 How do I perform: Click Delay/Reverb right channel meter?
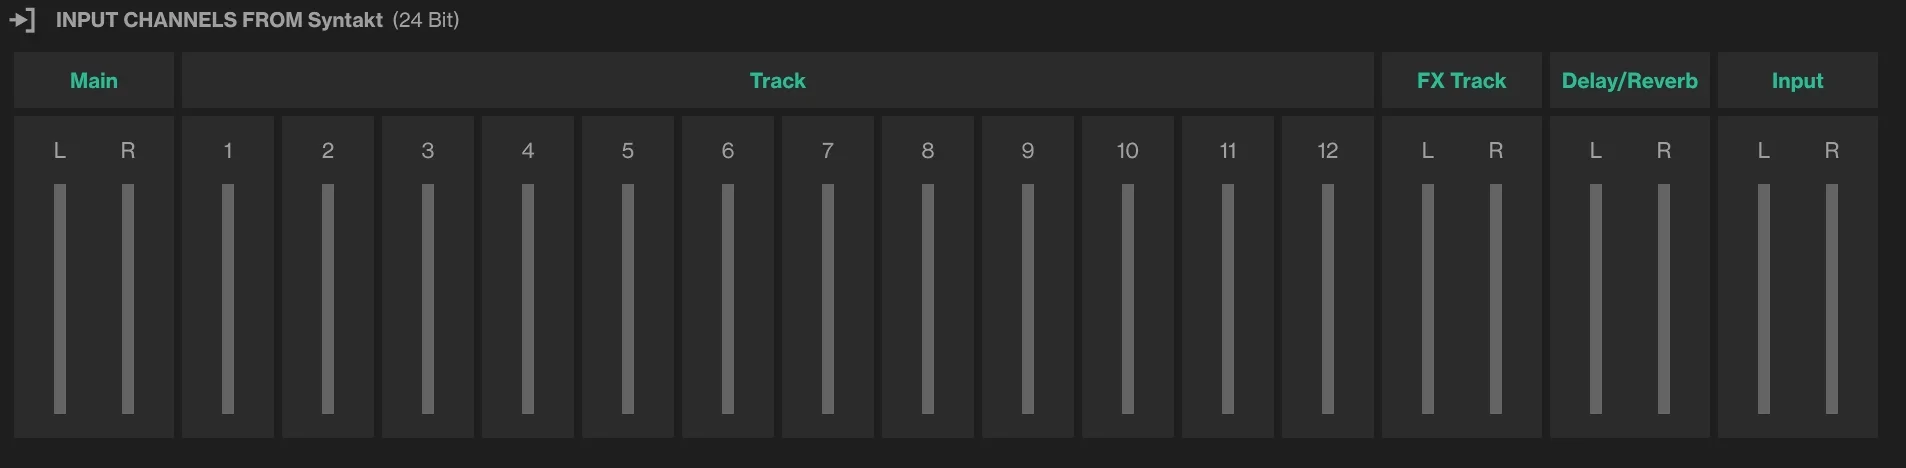point(1664,298)
